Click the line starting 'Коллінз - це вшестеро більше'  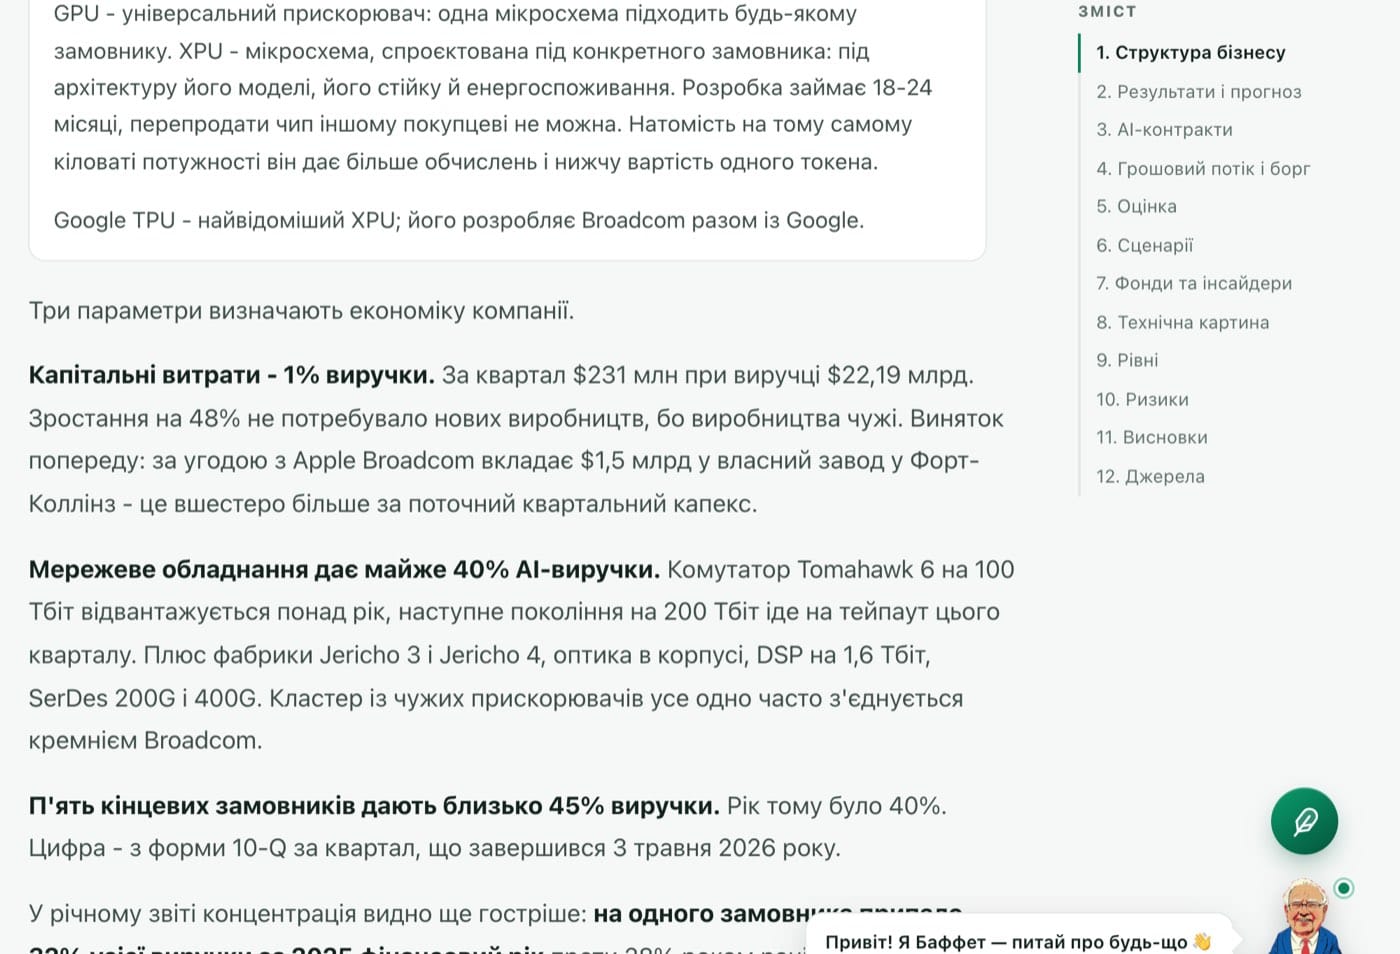pos(393,504)
